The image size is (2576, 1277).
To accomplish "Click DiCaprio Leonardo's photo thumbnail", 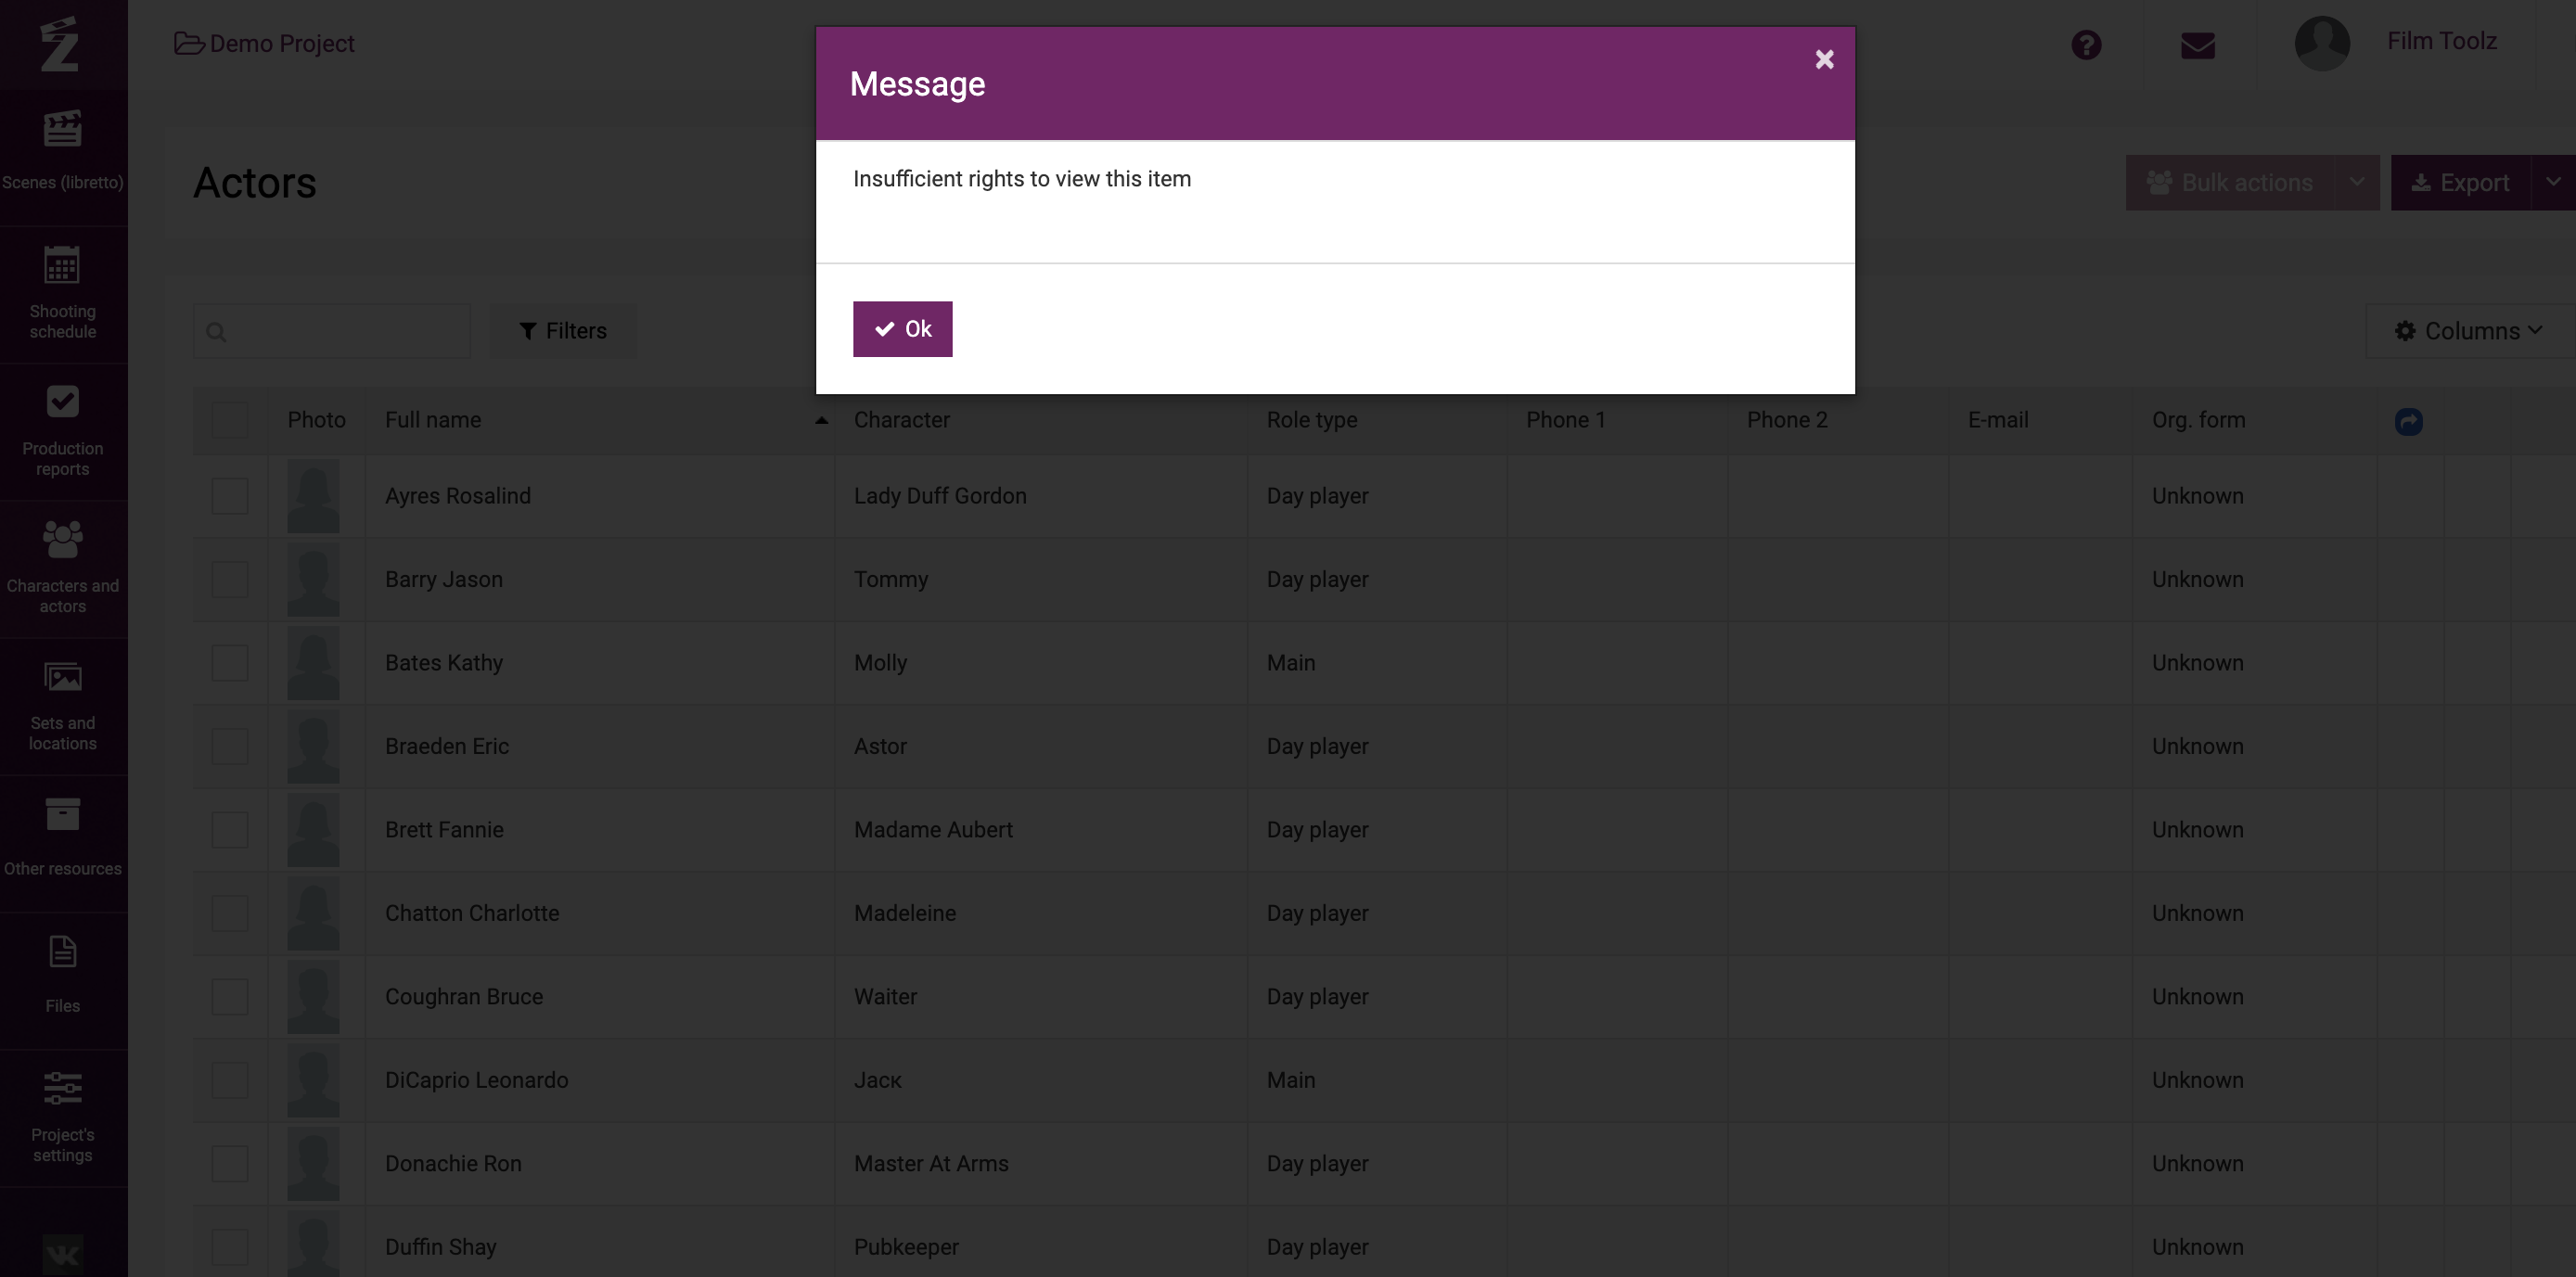I will [313, 1080].
